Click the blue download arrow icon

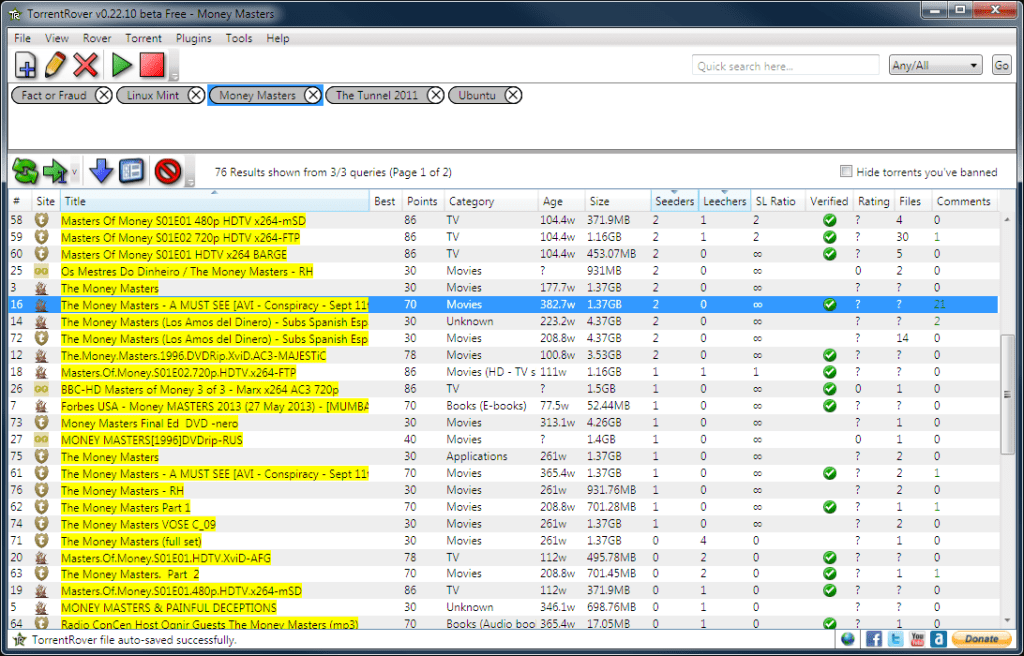coord(101,171)
